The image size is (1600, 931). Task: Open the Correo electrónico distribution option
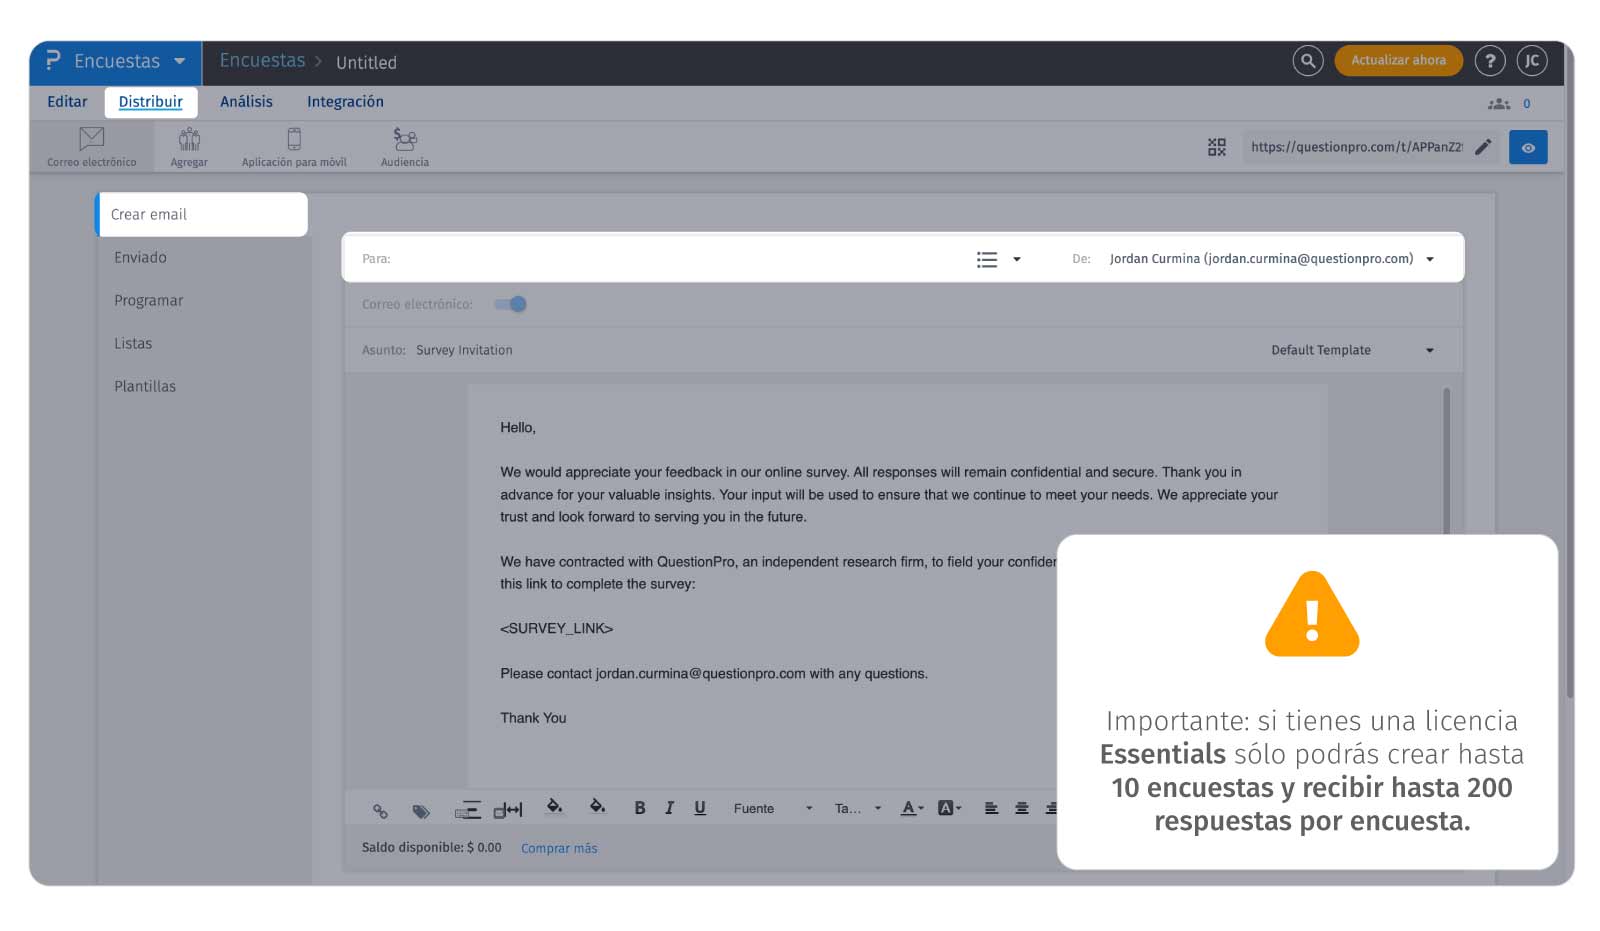91,146
